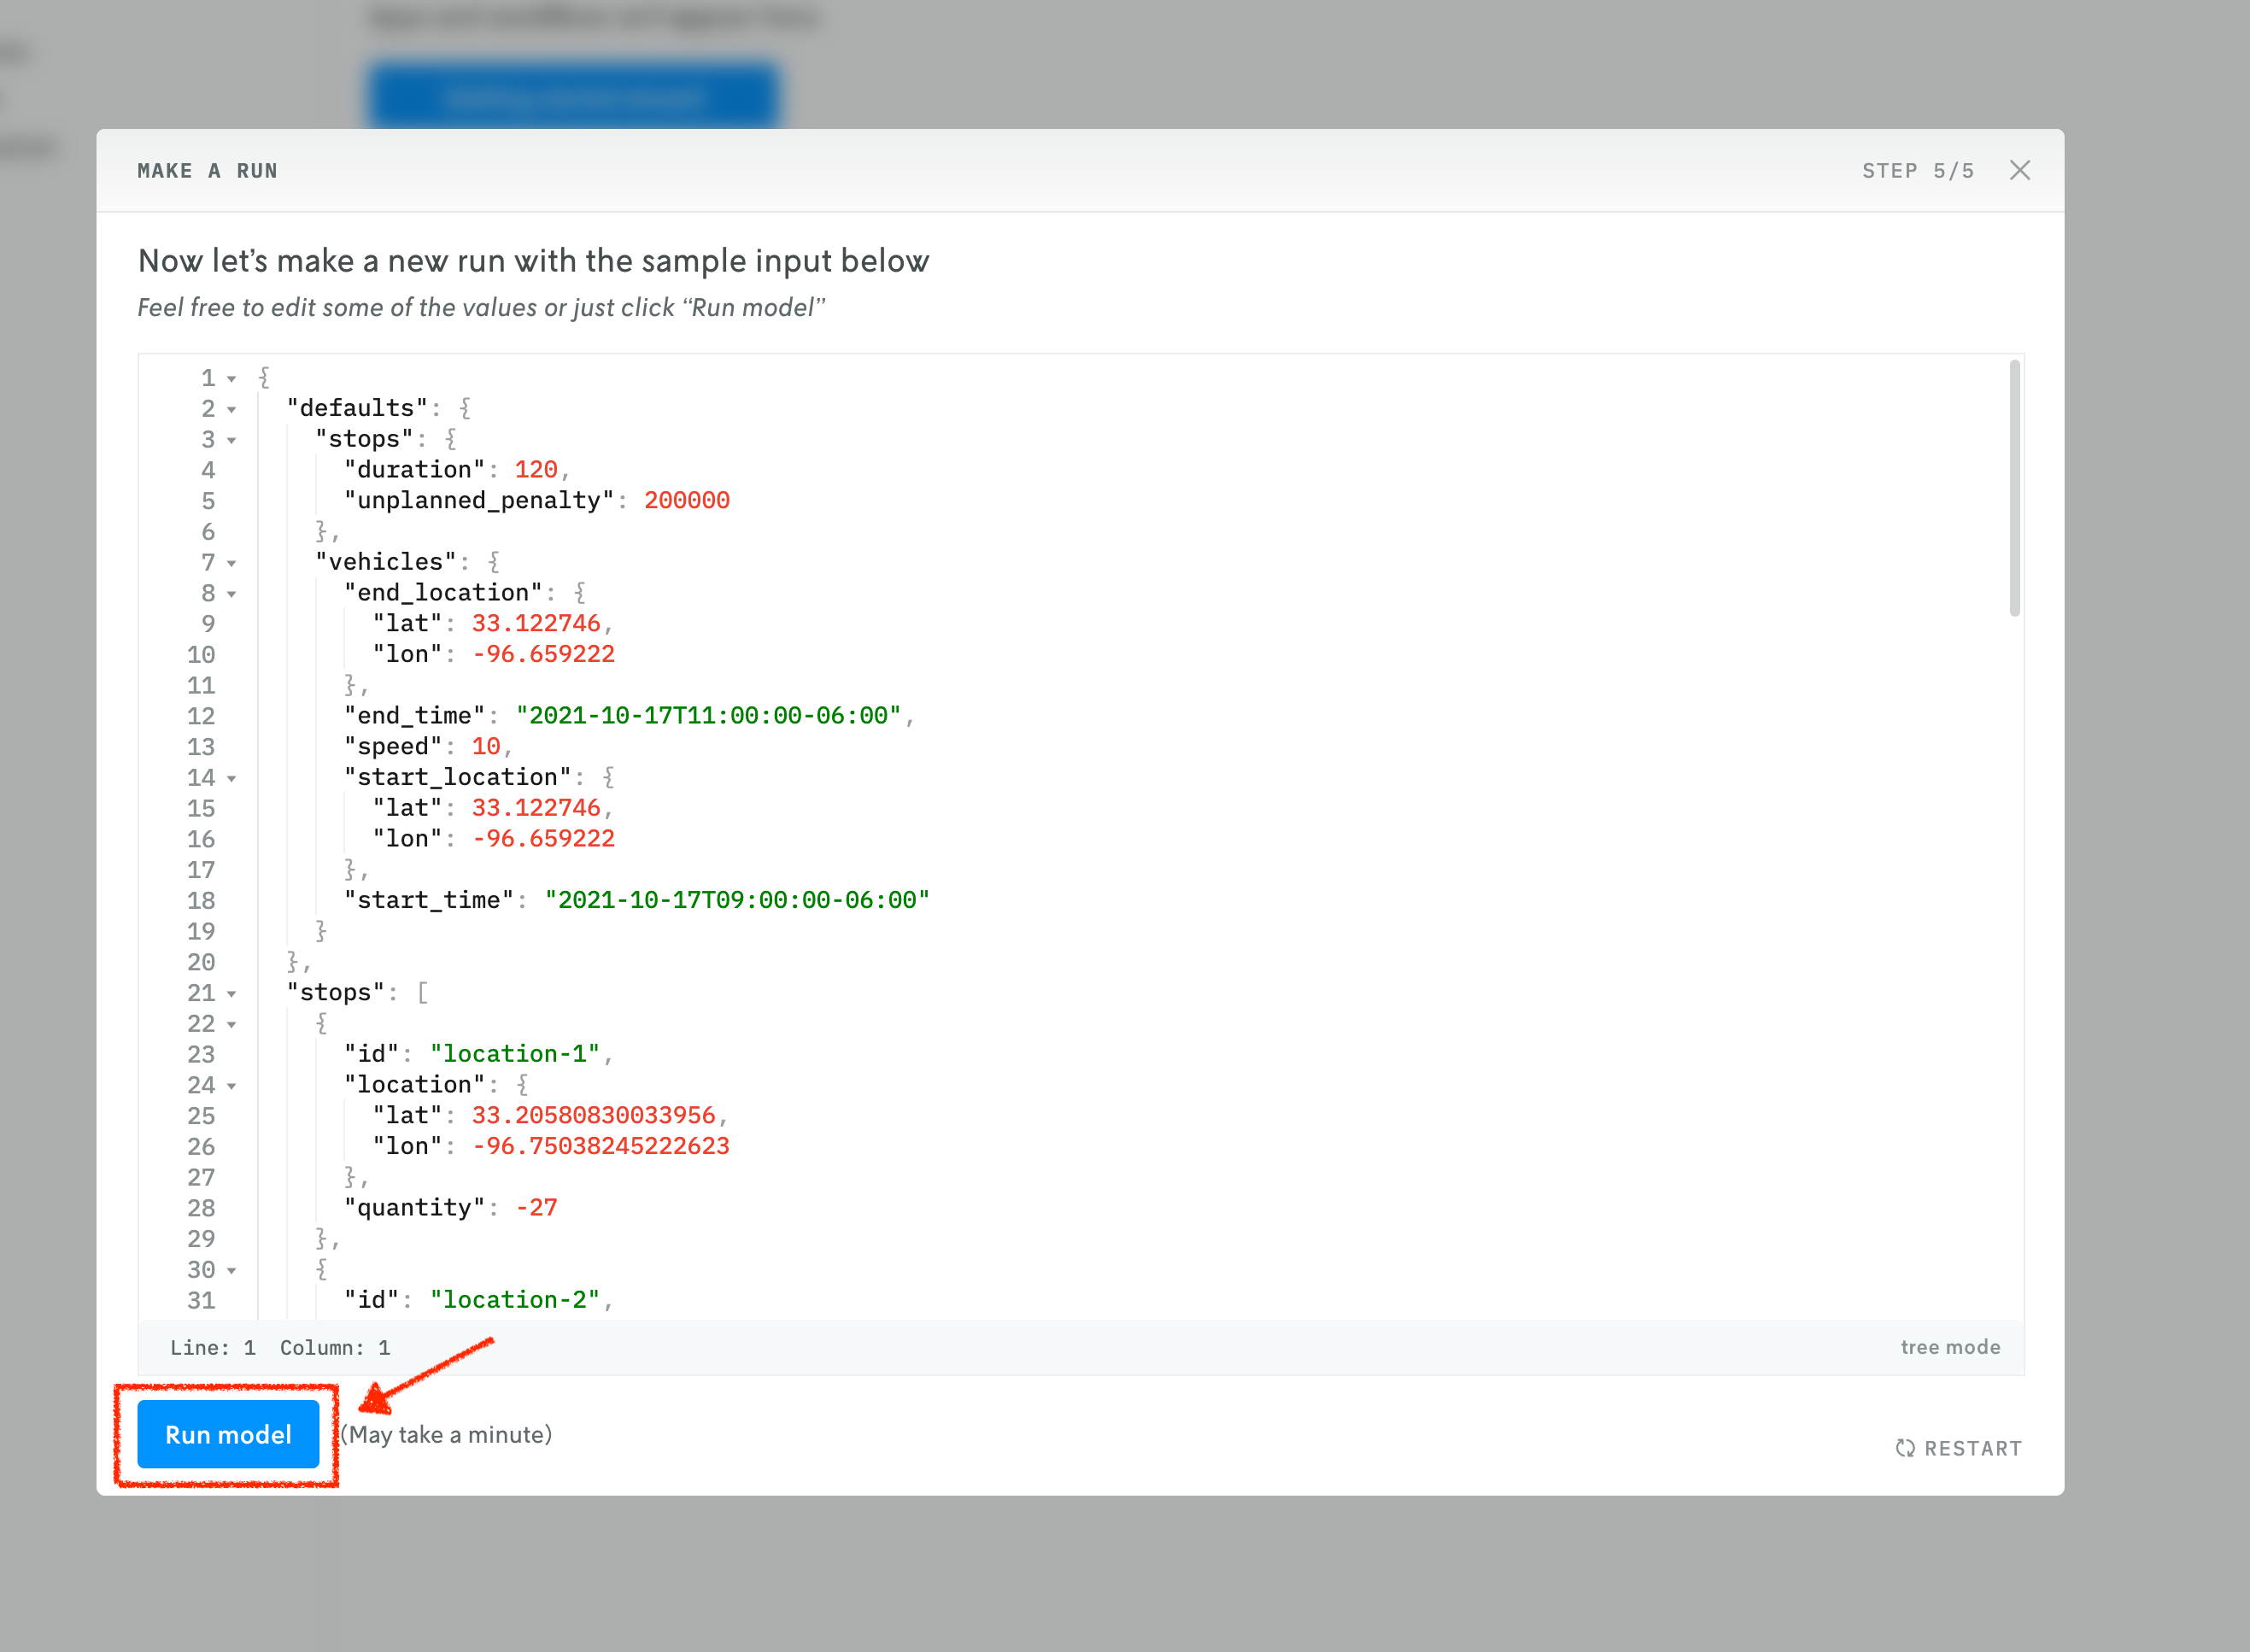The height and width of the screenshot is (1652, 2250).
Task: Collapse the second stop object on line 30
Action: [x=232, y=1271]
